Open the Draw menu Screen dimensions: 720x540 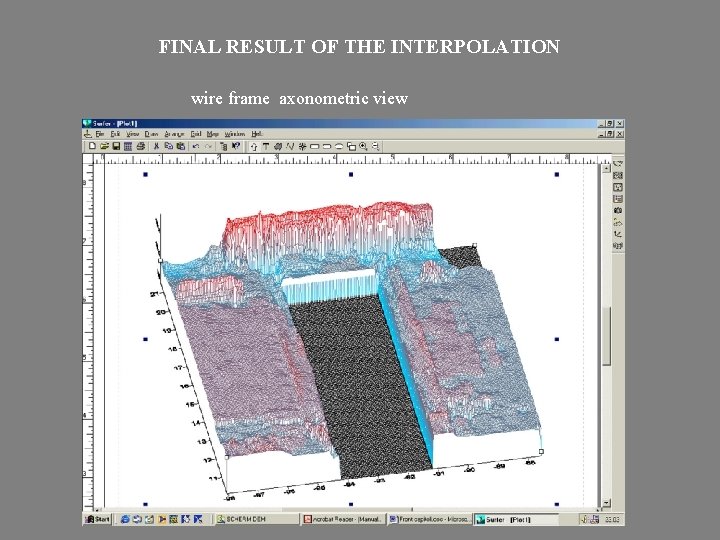[x=151, y=134]
